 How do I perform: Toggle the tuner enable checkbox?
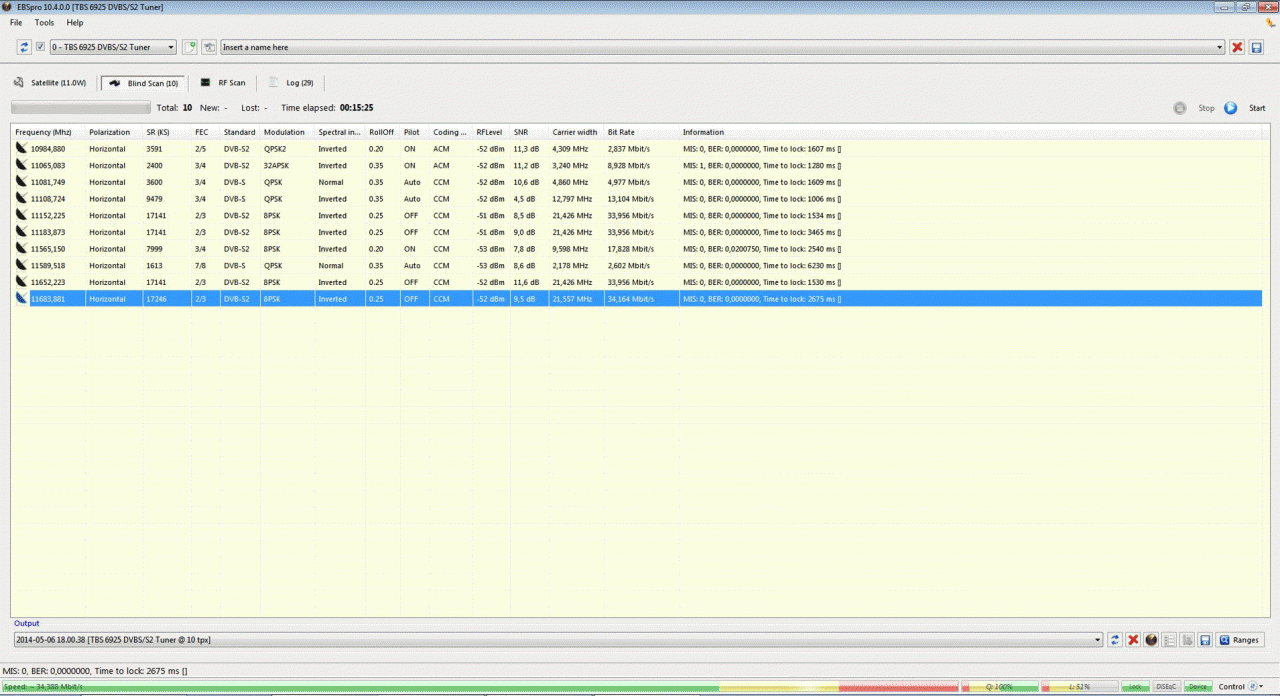(x=40, y=47)
